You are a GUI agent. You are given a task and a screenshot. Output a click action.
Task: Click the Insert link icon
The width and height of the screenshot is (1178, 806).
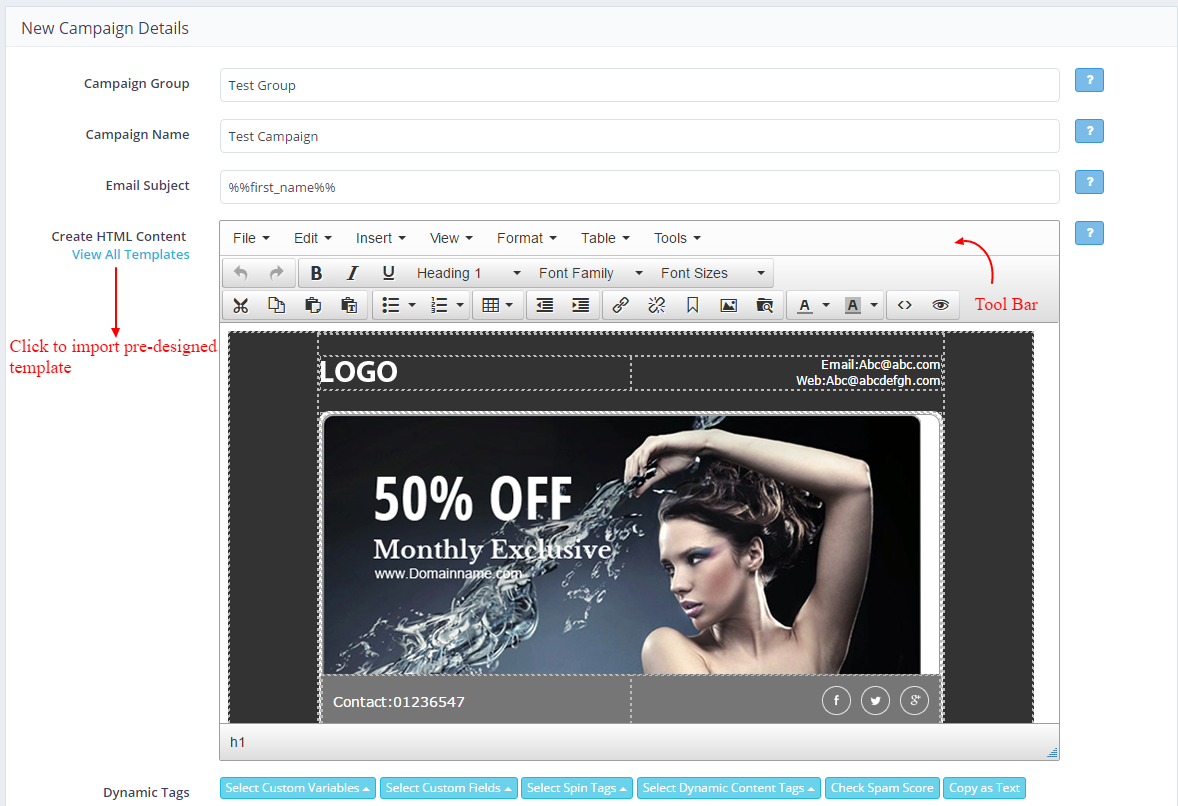click(x=620, y=306)
